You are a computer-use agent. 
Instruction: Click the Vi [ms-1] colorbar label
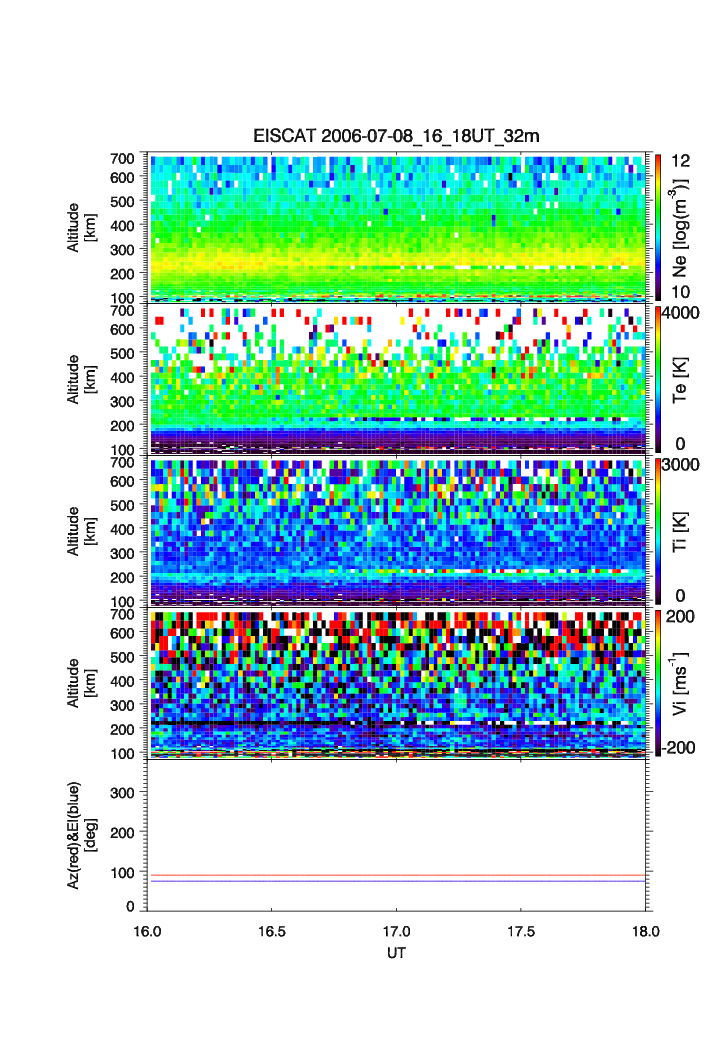coord(680,682)
